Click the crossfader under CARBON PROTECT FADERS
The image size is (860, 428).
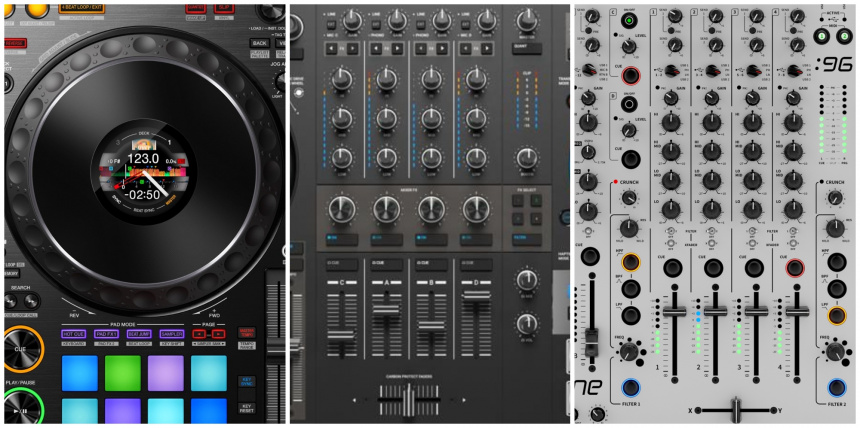(x=408, y=399)
